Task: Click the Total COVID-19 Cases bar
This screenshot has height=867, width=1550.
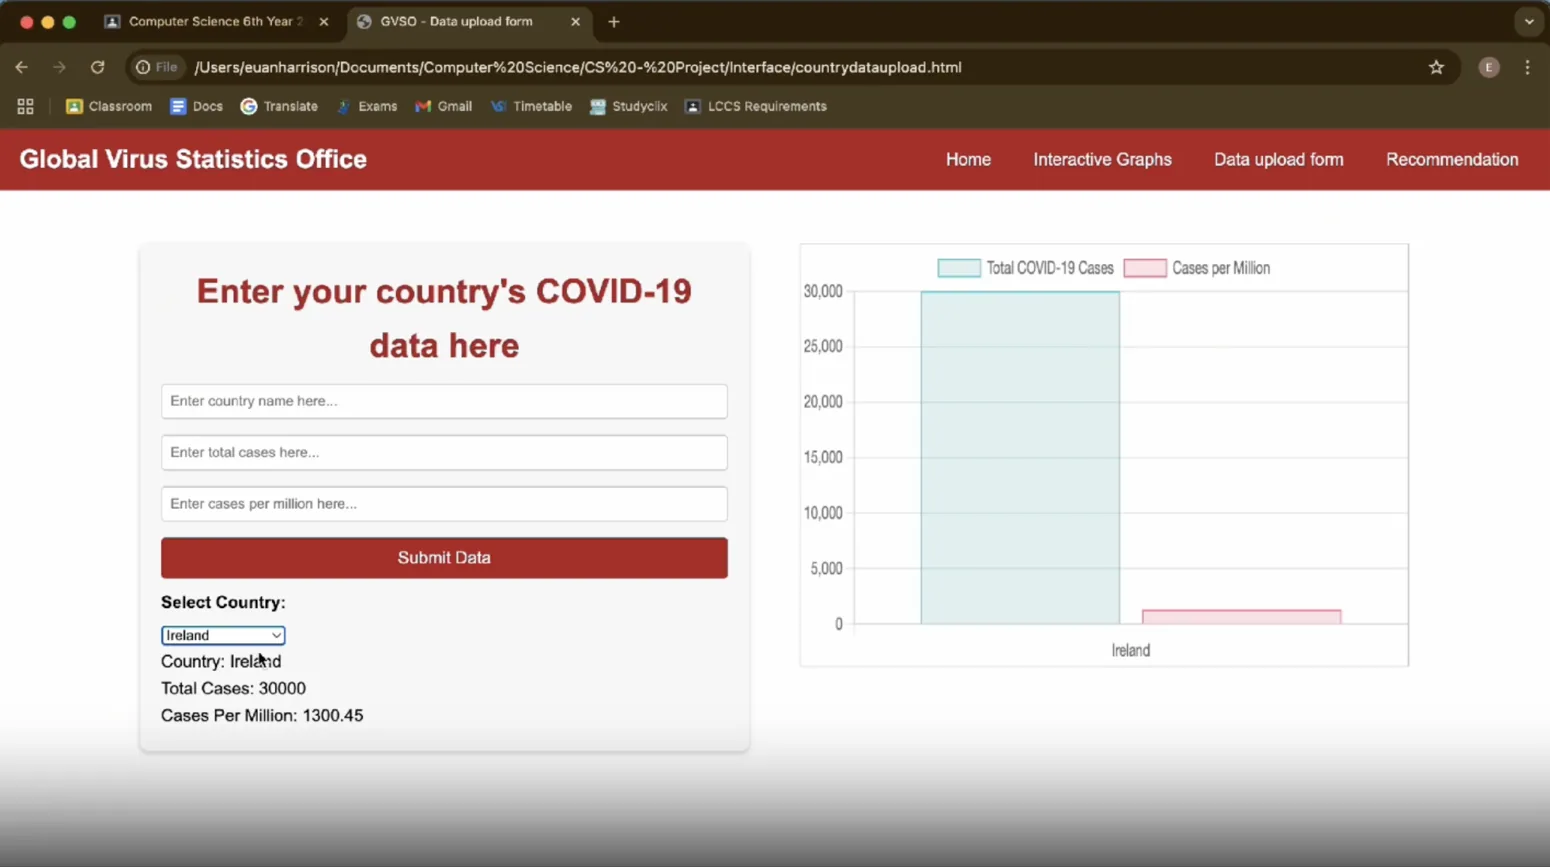Action: pyautogui.click(x=1020, y=458)
